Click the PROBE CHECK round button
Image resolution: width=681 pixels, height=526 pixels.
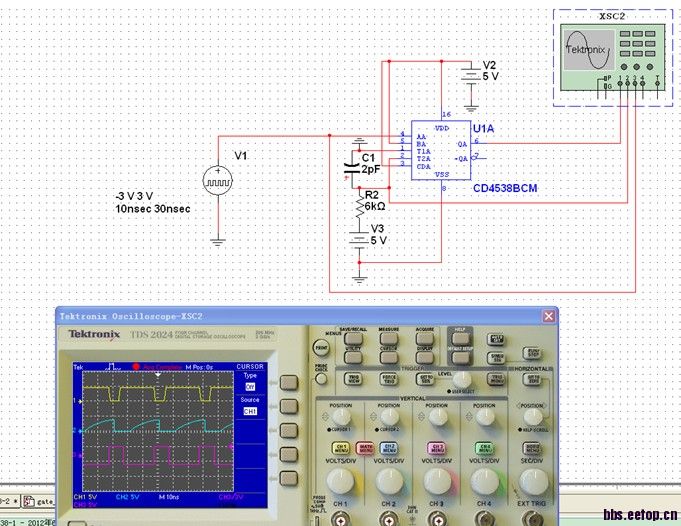tap(321, 379)
